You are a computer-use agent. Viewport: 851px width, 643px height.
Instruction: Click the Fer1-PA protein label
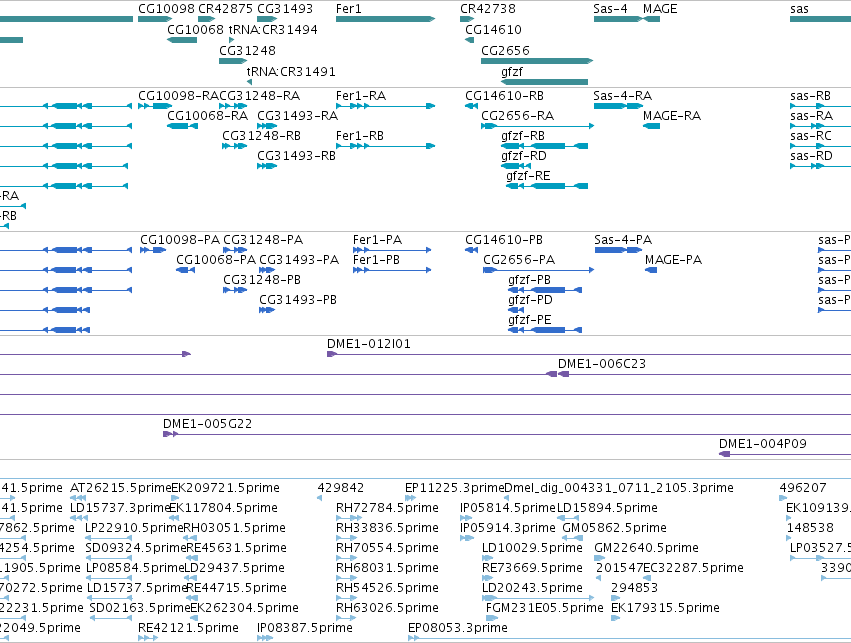(x=377, y=240)
